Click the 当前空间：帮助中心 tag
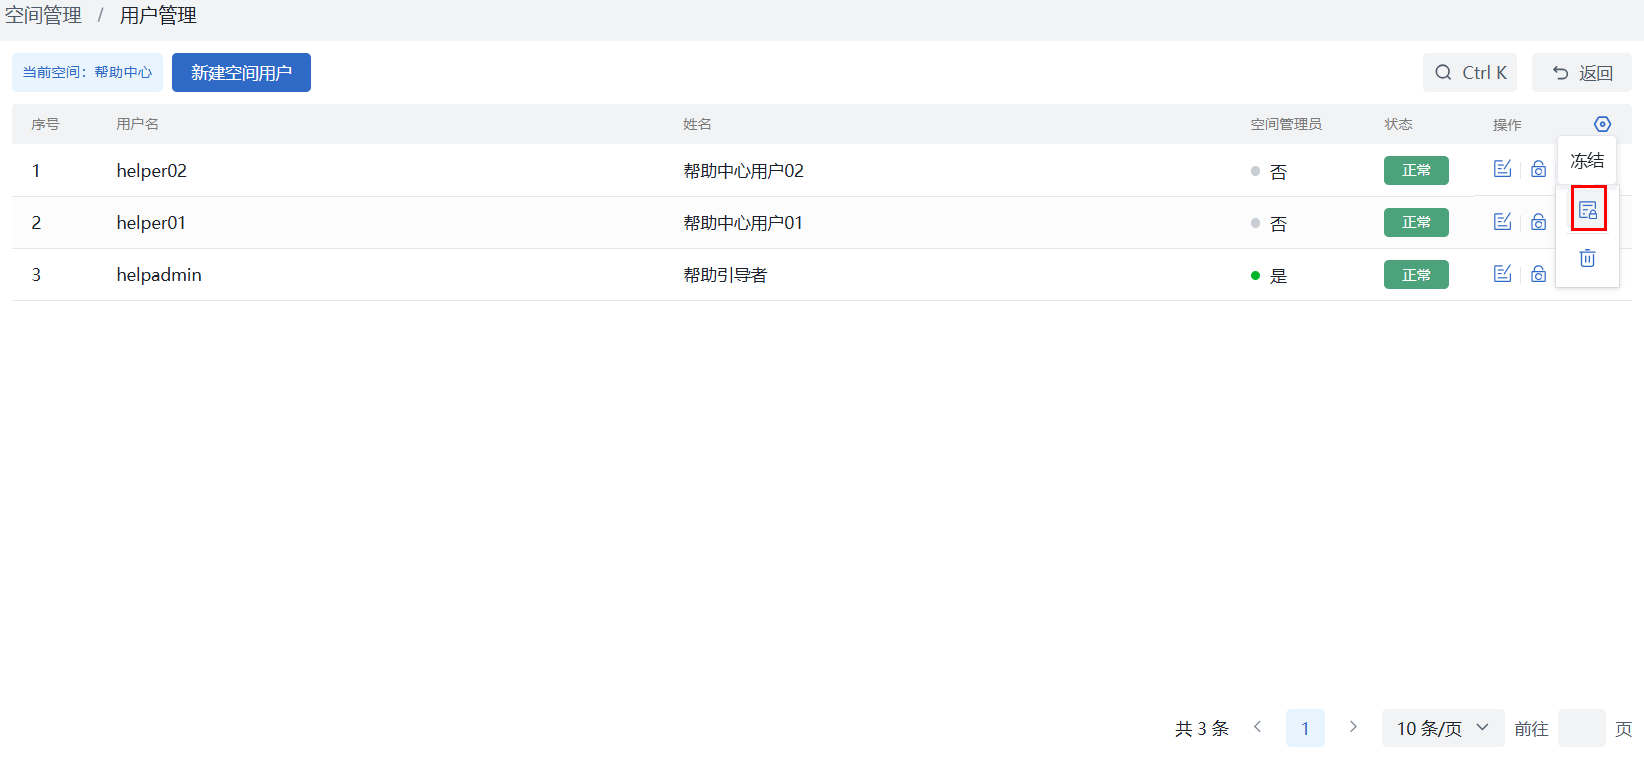Screen dimensions: 1644x759 [87, 72]
